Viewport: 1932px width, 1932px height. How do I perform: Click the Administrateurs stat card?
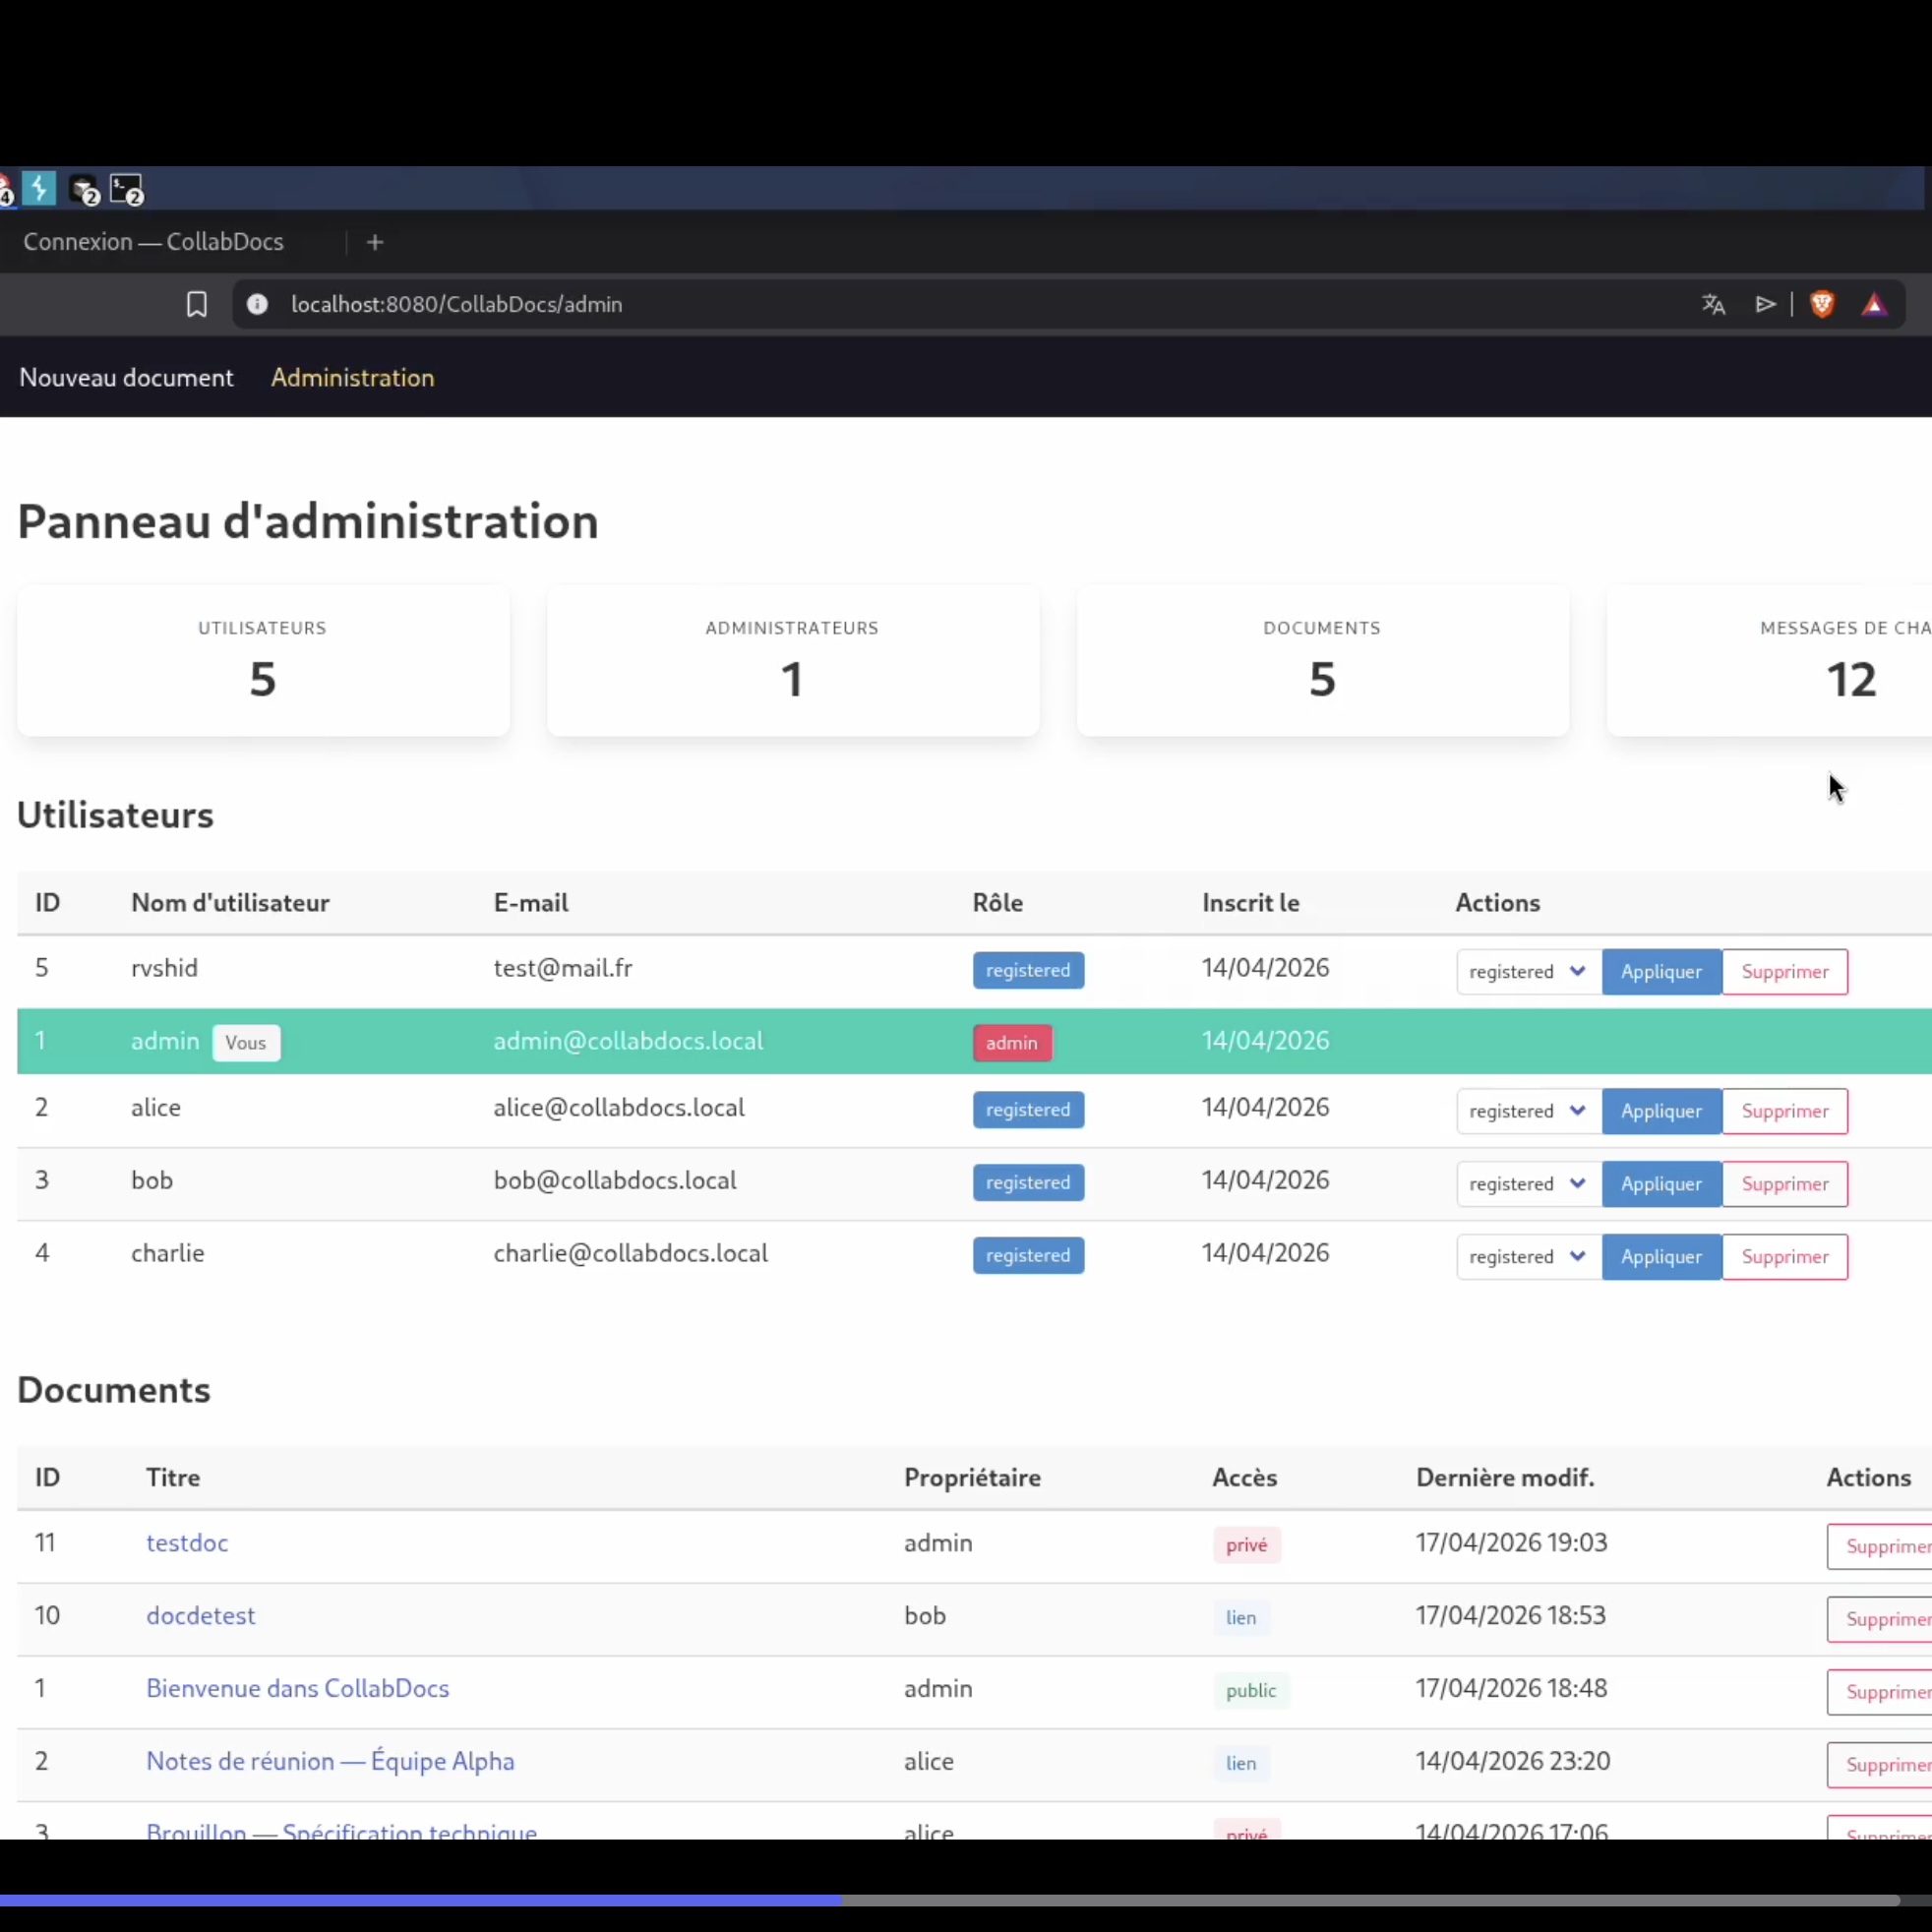[793, 661]
